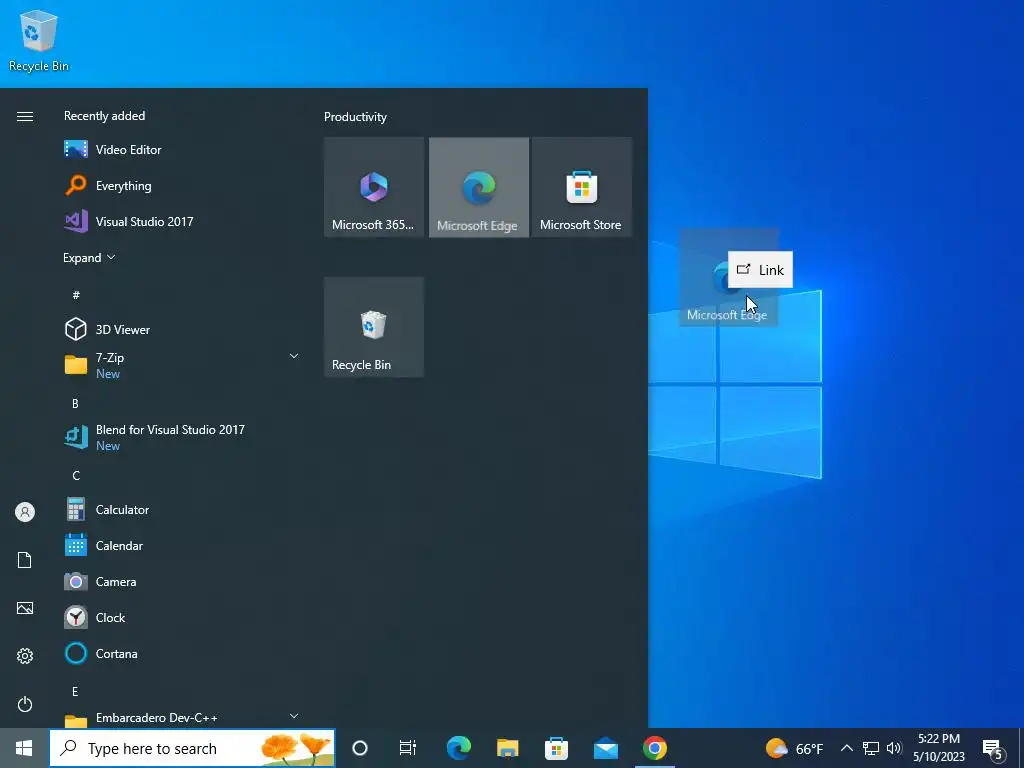Launch Microsoft Edge from taskbar
Image resolution: width=1024 pixels, height=768 pixels.
[458, 748]
